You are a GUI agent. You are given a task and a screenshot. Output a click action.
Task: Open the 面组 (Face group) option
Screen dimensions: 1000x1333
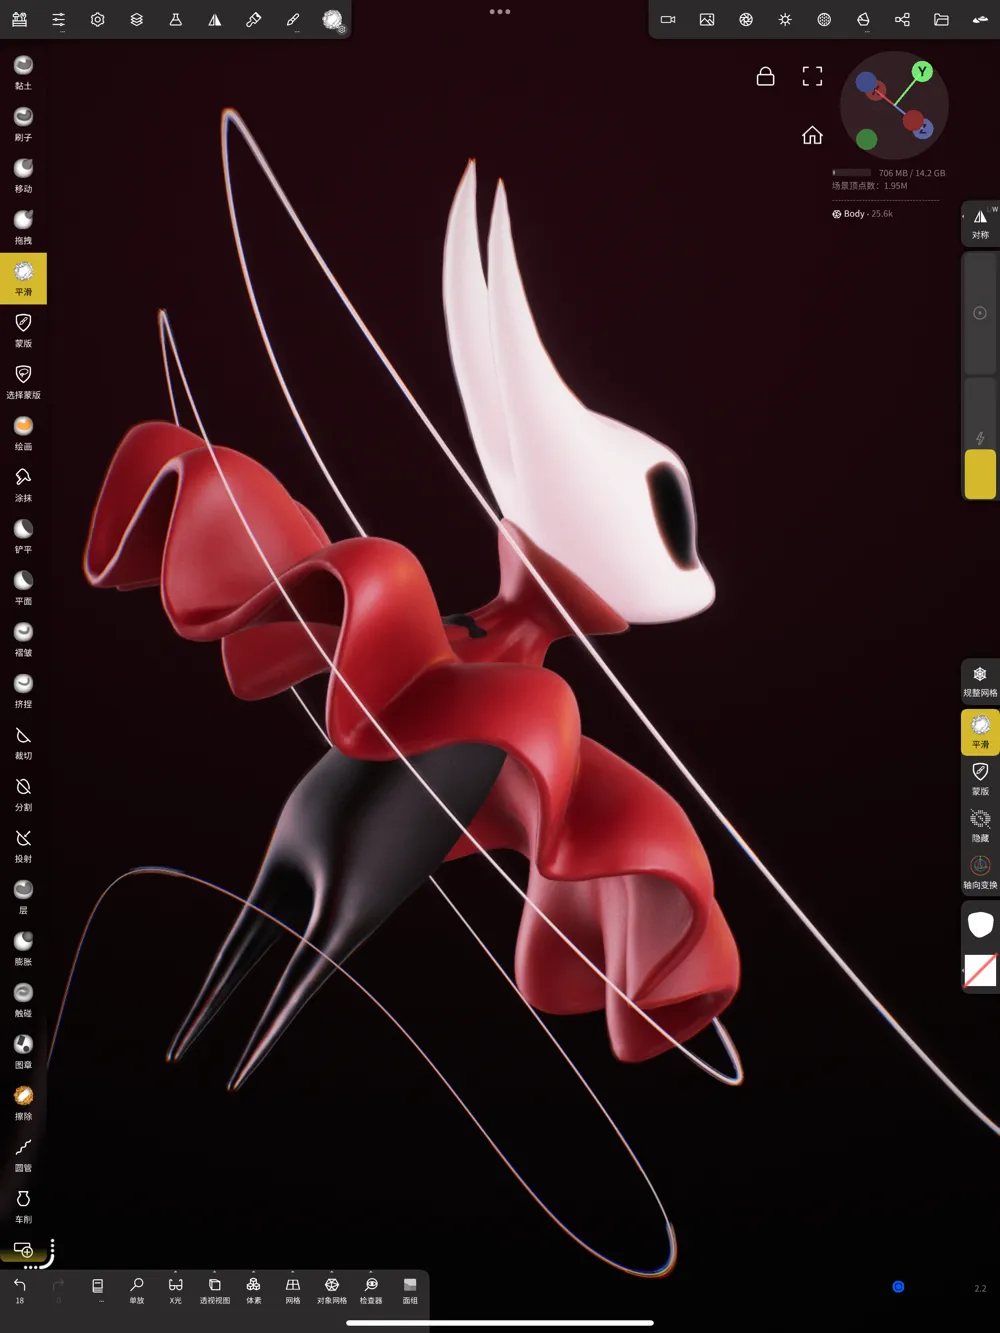click(410, 1289)
